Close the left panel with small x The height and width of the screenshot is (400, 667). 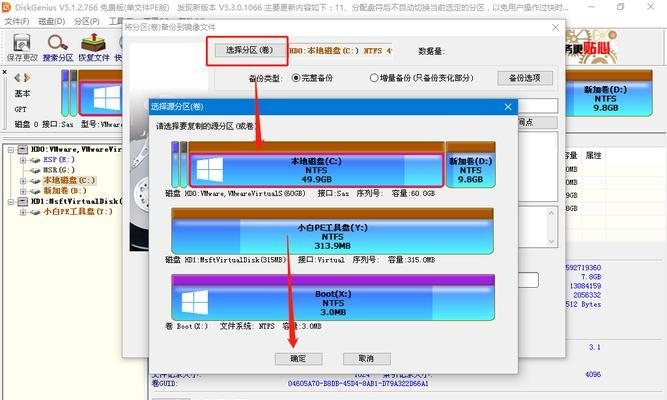click(x=5, y=72)
